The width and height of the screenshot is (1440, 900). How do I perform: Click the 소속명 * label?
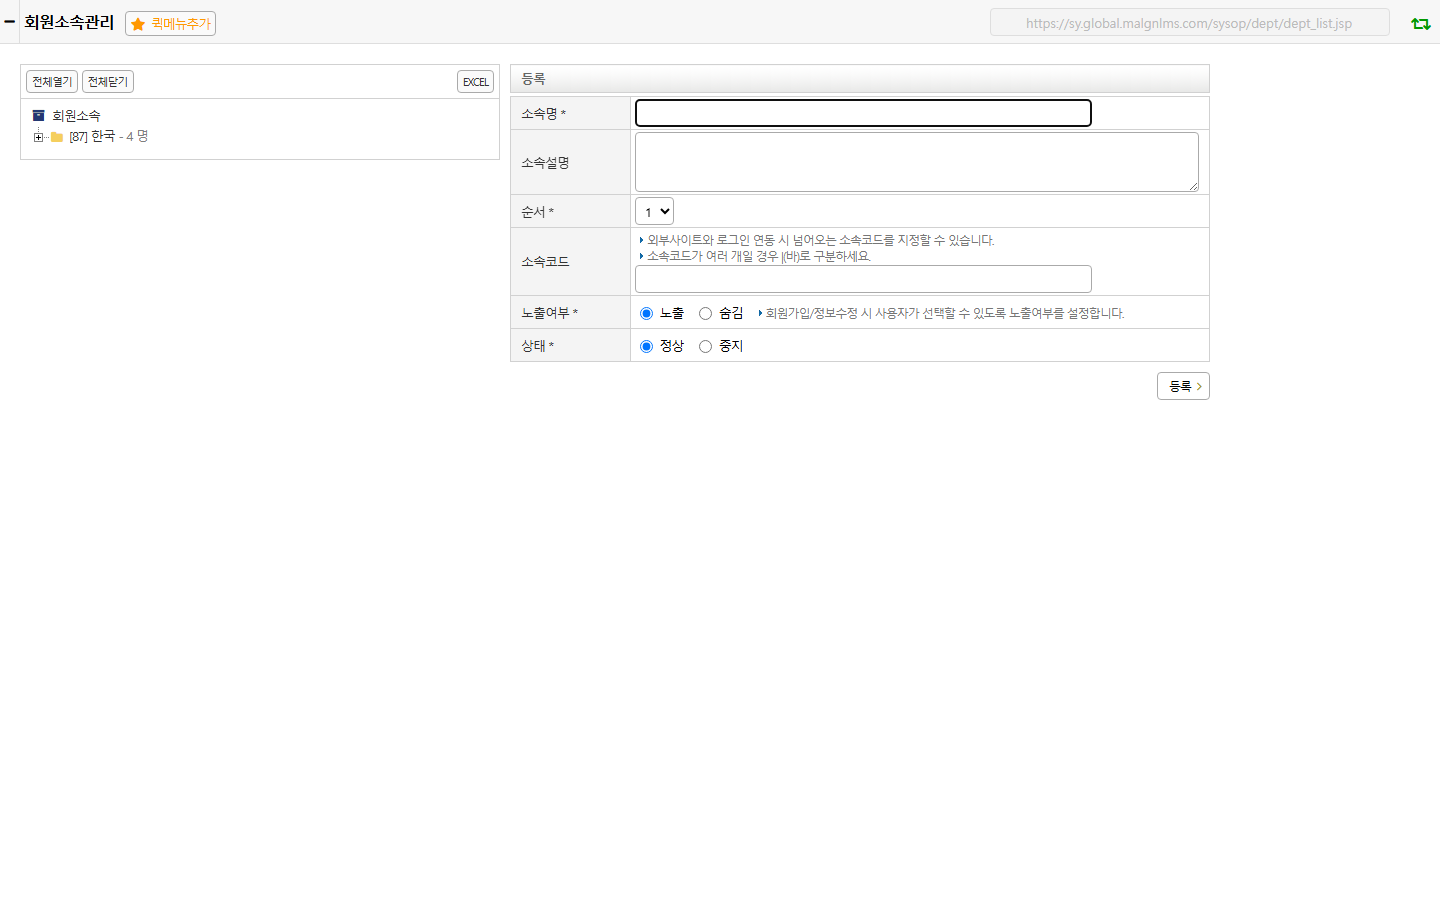[x=543, y=114]
